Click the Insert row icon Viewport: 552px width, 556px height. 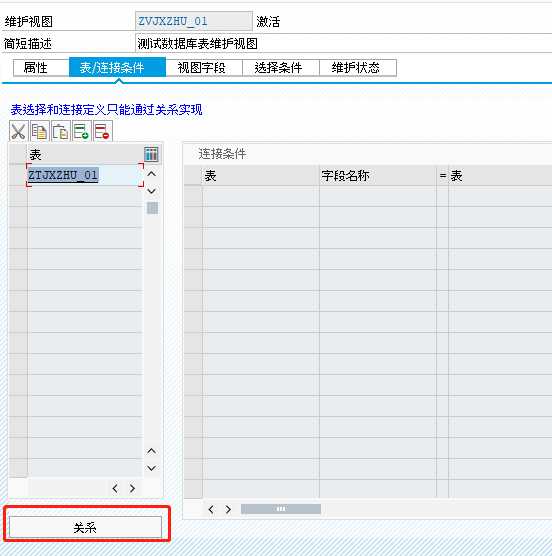(x=81, y=131)
